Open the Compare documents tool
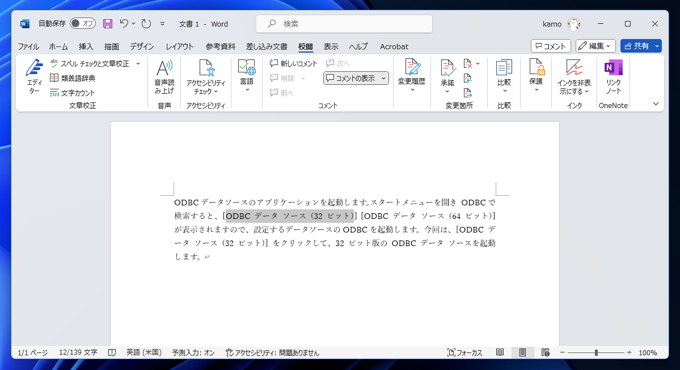Image resolution: width=680 pixels, height=370 pixels. point(504,76)
